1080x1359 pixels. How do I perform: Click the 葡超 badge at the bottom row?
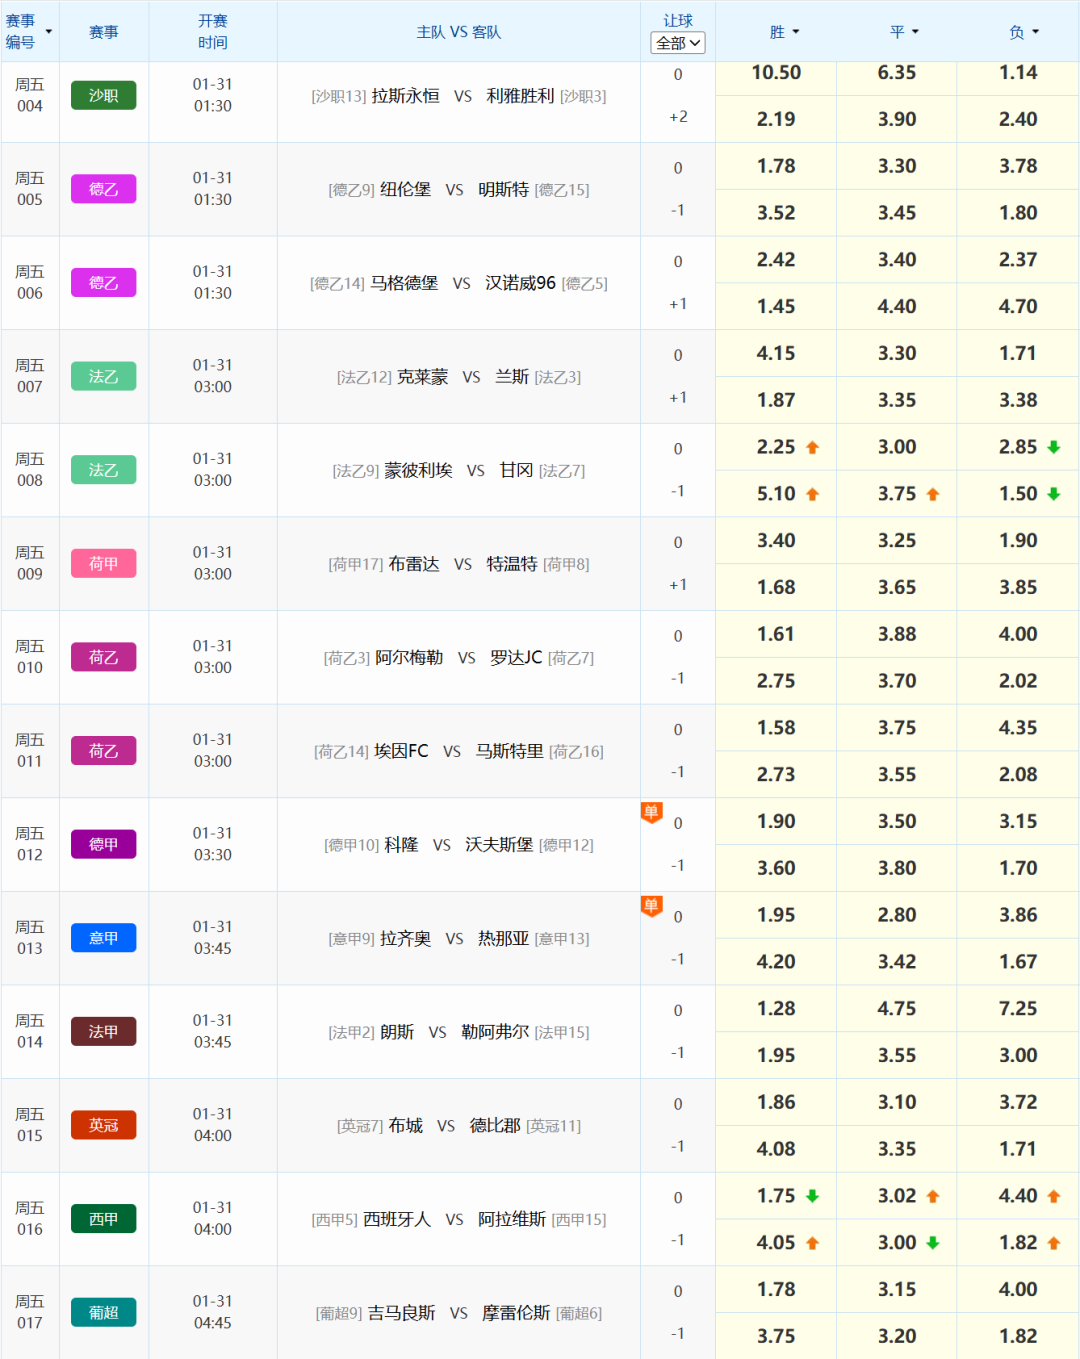[103, 1312]
